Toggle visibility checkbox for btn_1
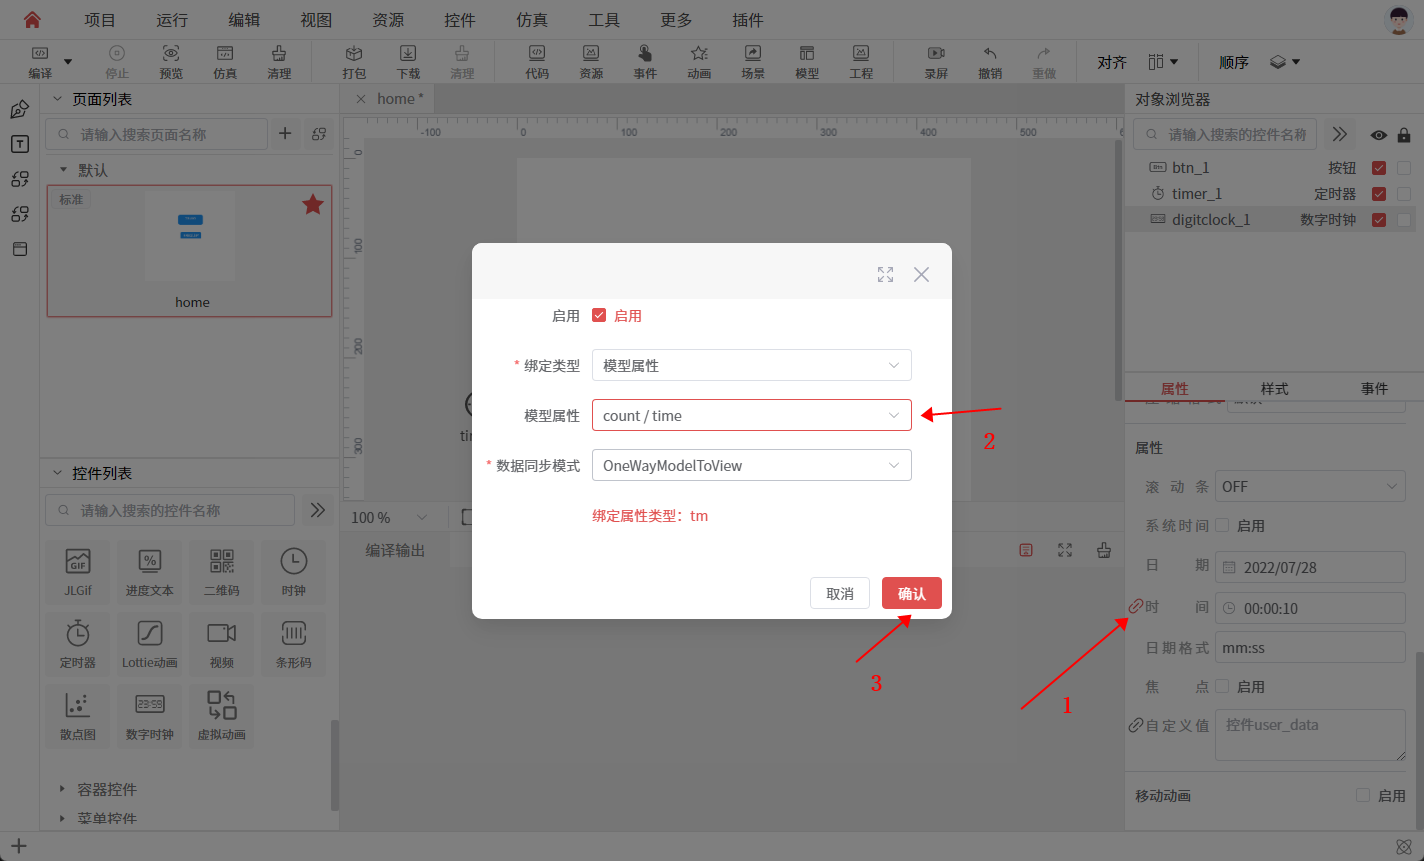The height and width of the screenshot is (861, 1424). pyautogui.click(x=1379, y=168)
